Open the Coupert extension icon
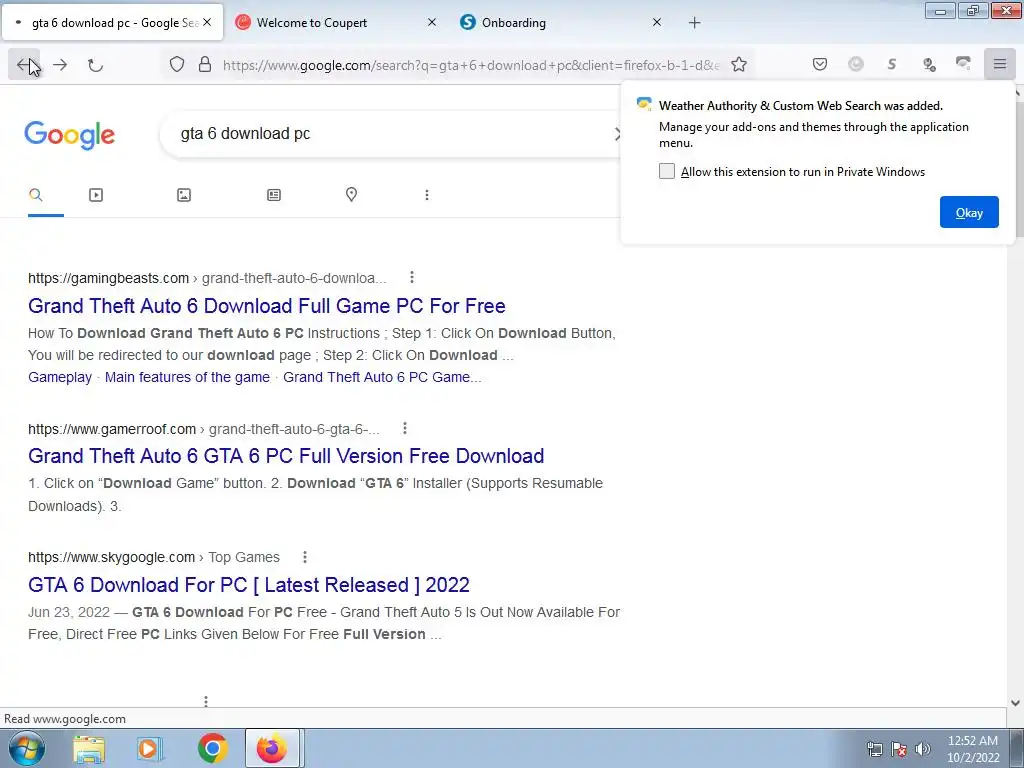The height and width of the screenshot is (768, 1024). click(856, 64)
